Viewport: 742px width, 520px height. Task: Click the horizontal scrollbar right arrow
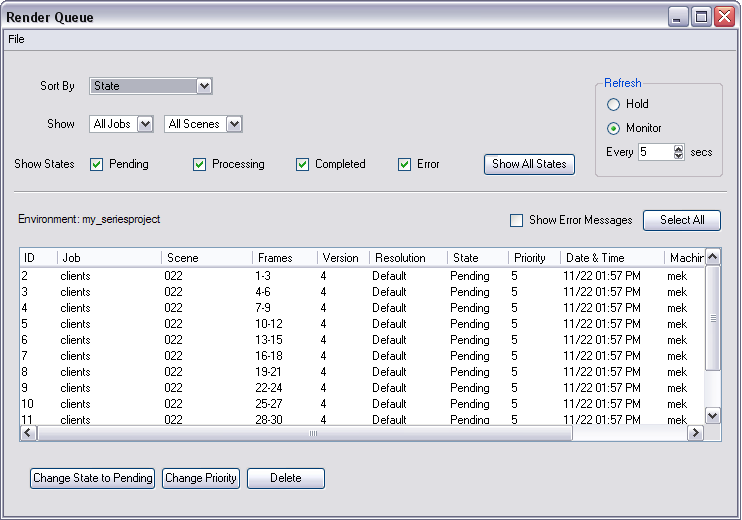tap(695, 433)
